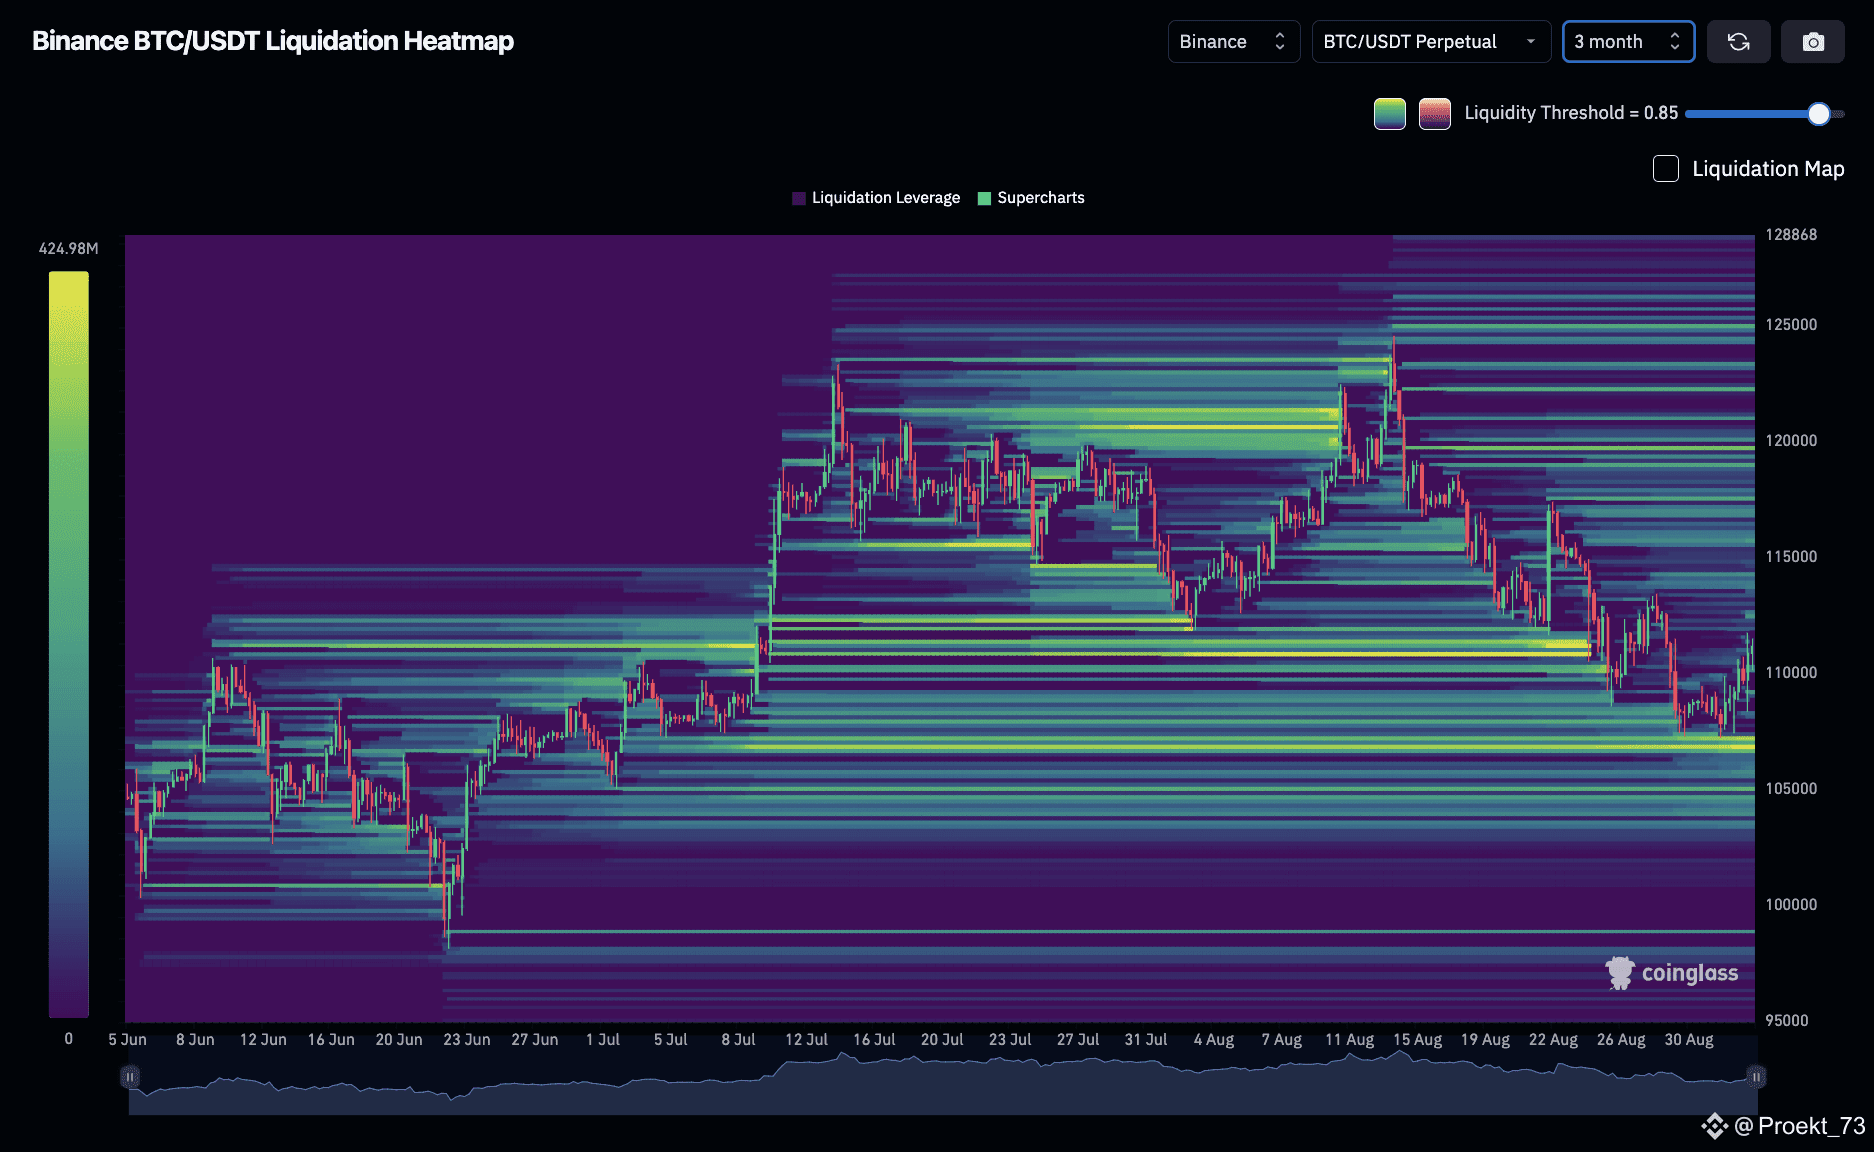1874x1152 pixels.
Task: Click the 424.98M scale maximum label
Action: 69,249
